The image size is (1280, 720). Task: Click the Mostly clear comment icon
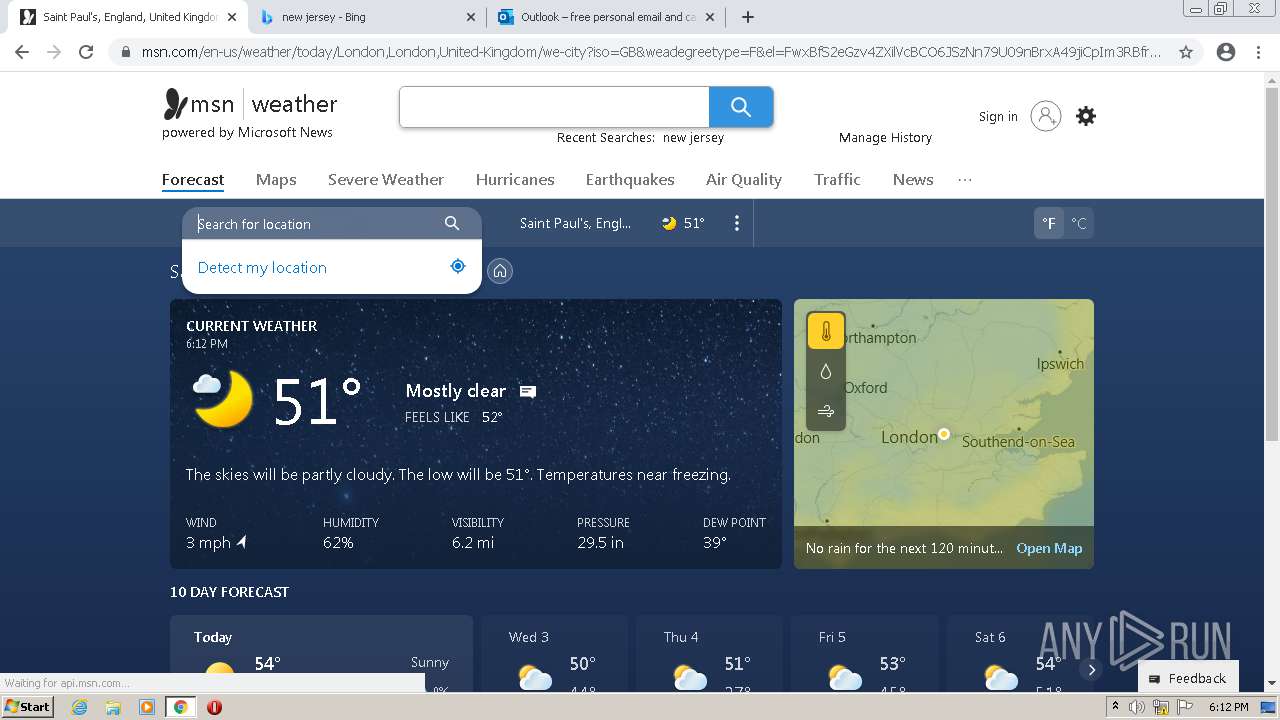click(528, 392)
